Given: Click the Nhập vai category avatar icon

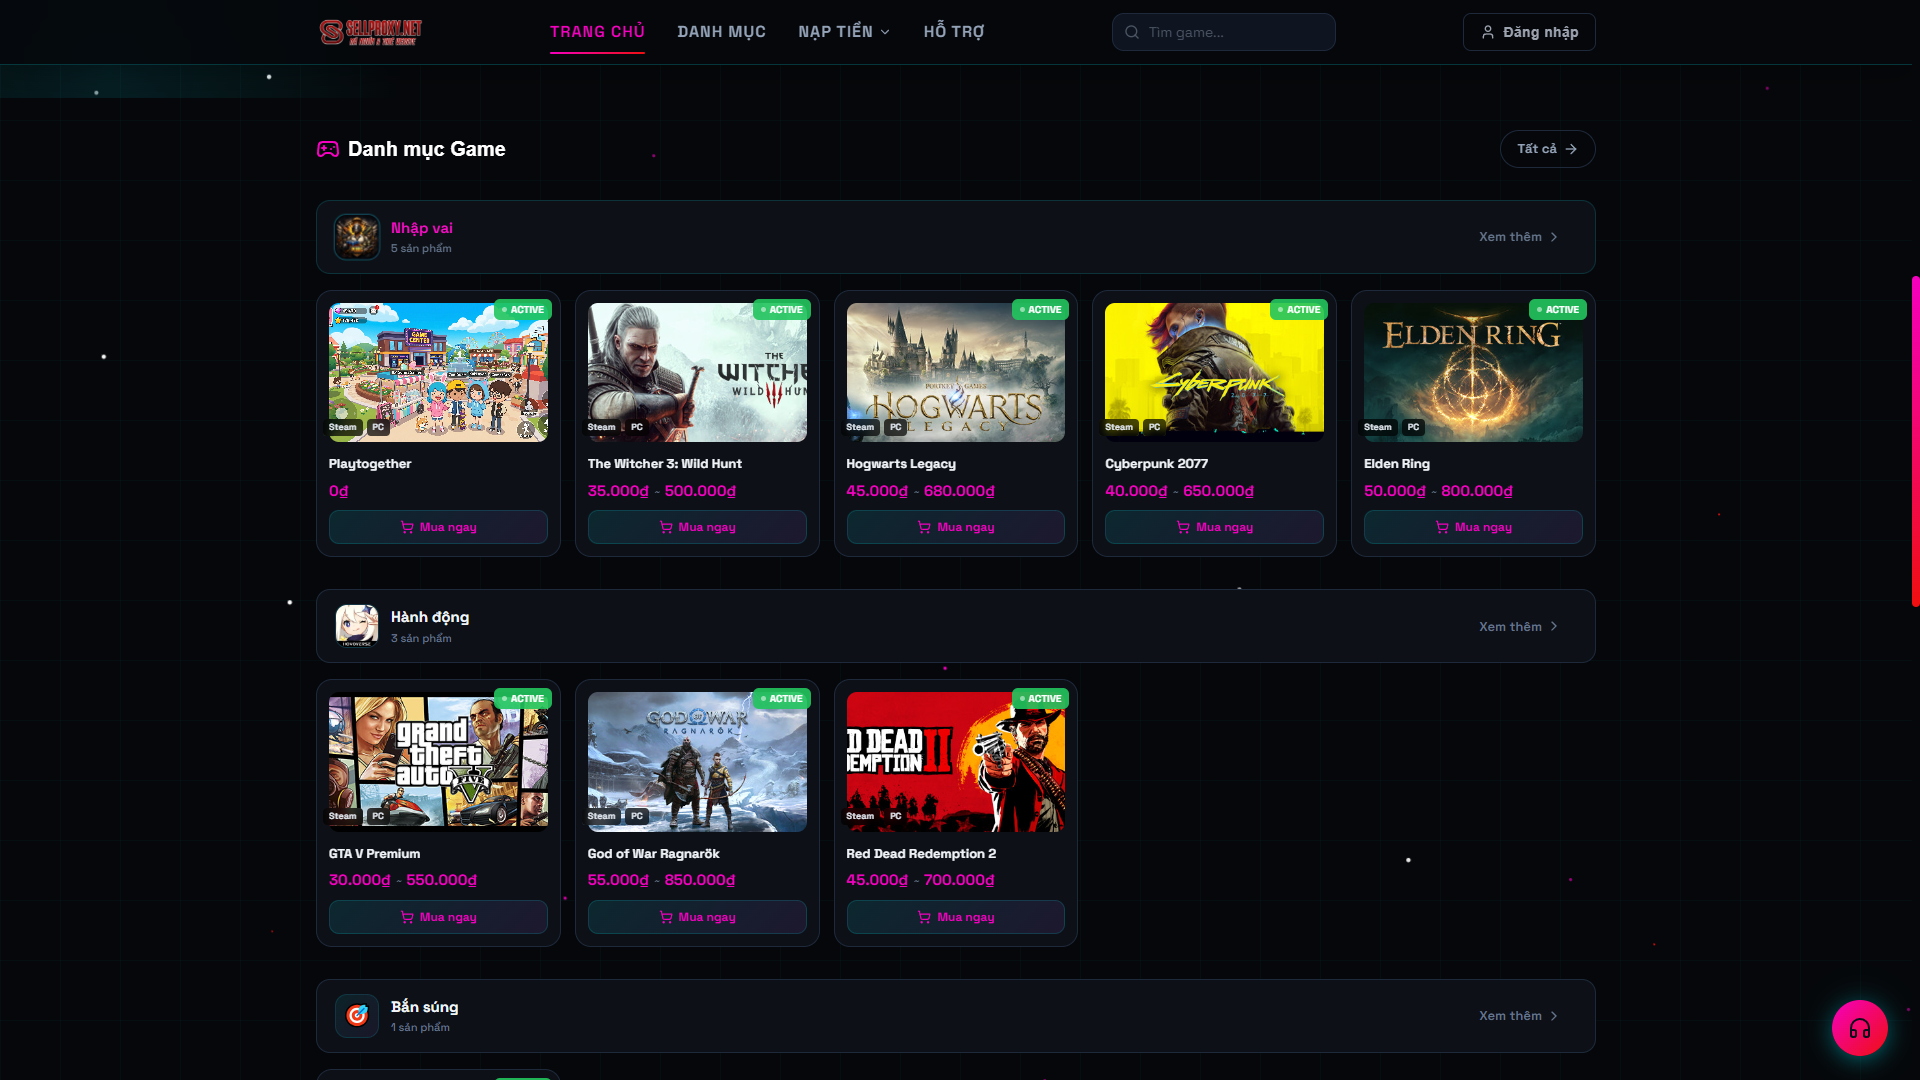Looking at the screenshot, I should (357, 237).
